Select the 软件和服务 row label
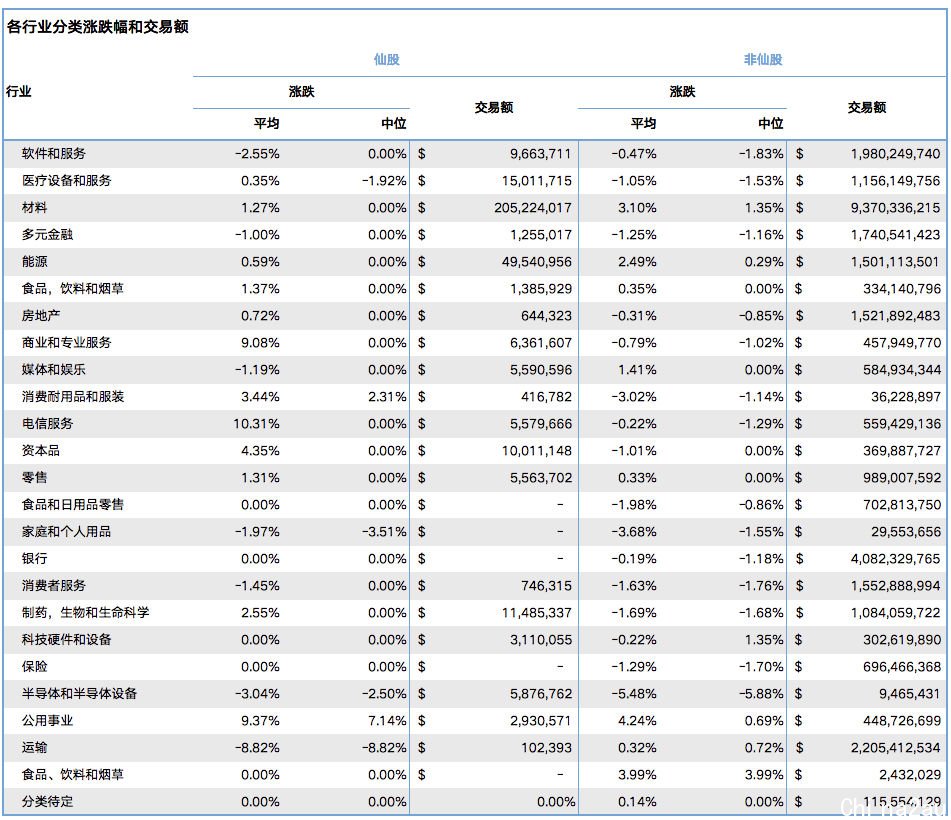The width and height of the screenshot is (951, 820). [53, 153]
